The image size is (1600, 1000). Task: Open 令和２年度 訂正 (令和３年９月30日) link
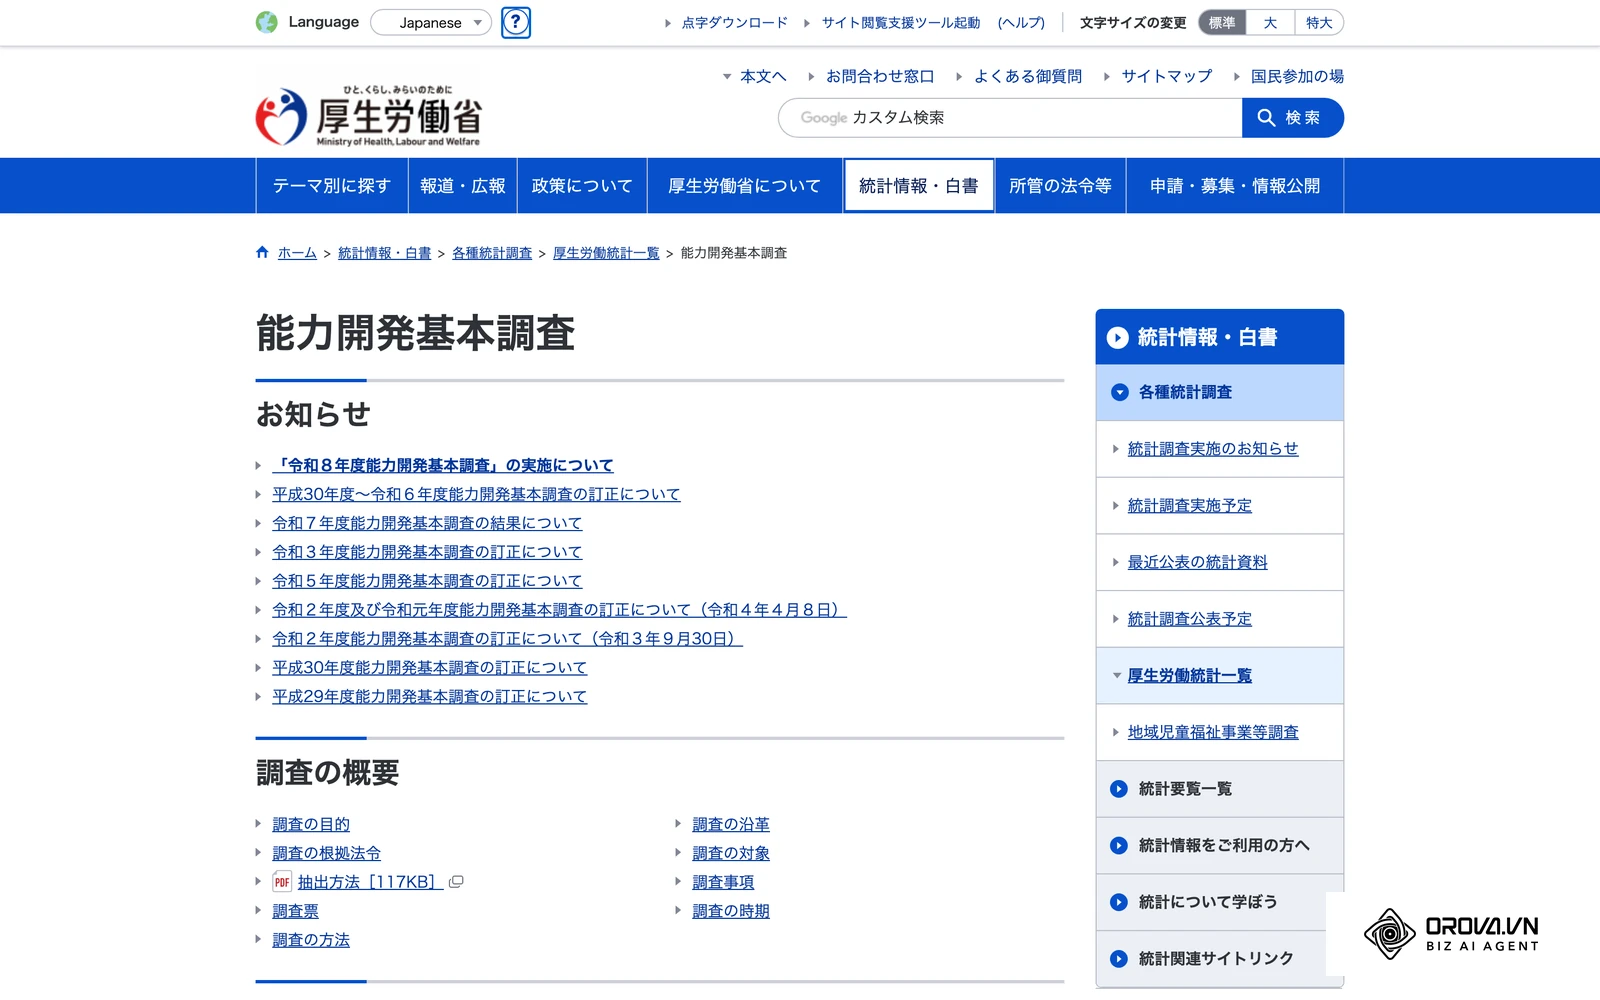[x=508, y=639]
